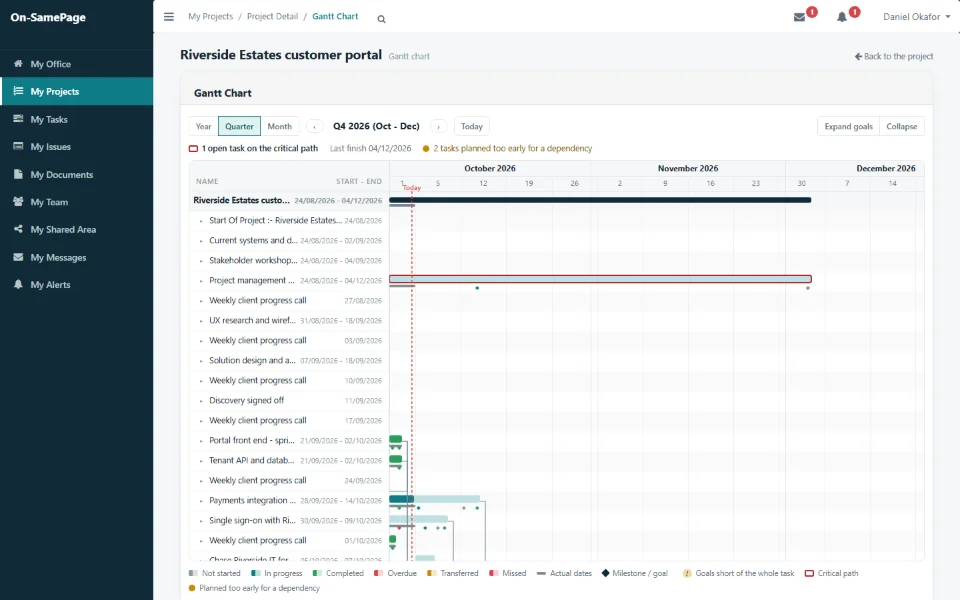Open My Tasks in sidebar
The image size is (960, 600).
point(77,119)
